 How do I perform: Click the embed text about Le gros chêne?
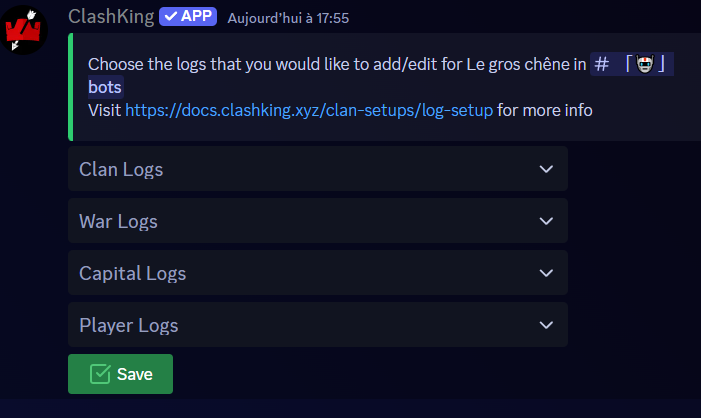[330, 64]
